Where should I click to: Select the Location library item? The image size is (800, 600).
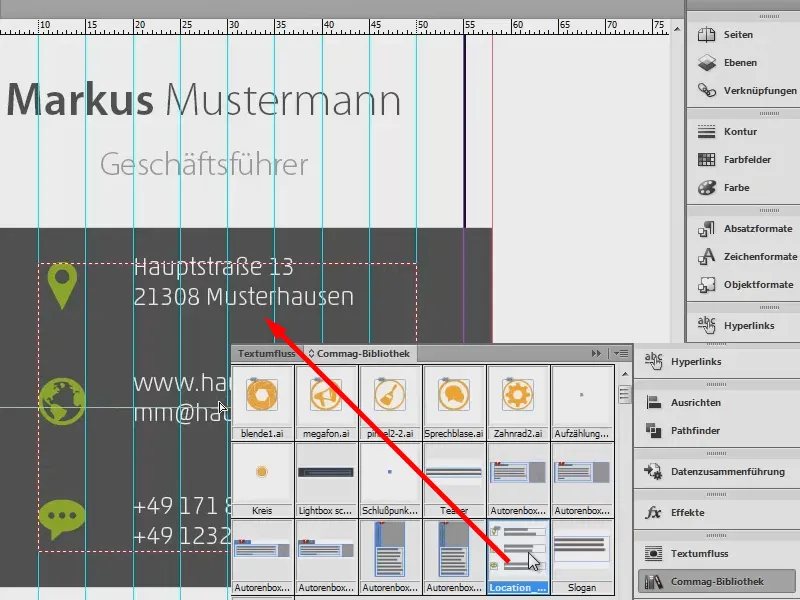(x=518, y=557)
